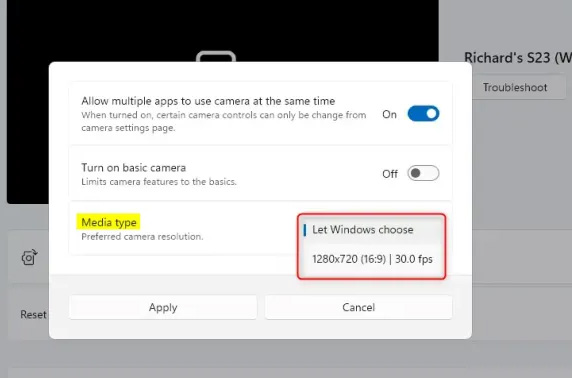The image size is (572, 378).
Task: Turn off multiple apps camera access toggle
Action: 423,114
